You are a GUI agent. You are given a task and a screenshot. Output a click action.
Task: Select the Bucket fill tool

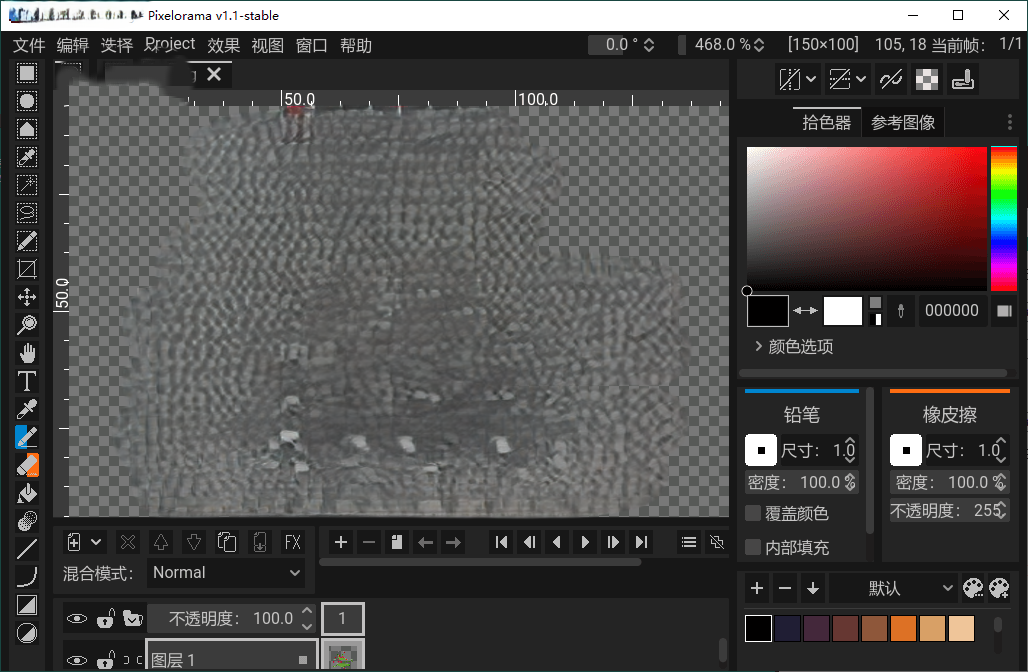coord(27,493)
